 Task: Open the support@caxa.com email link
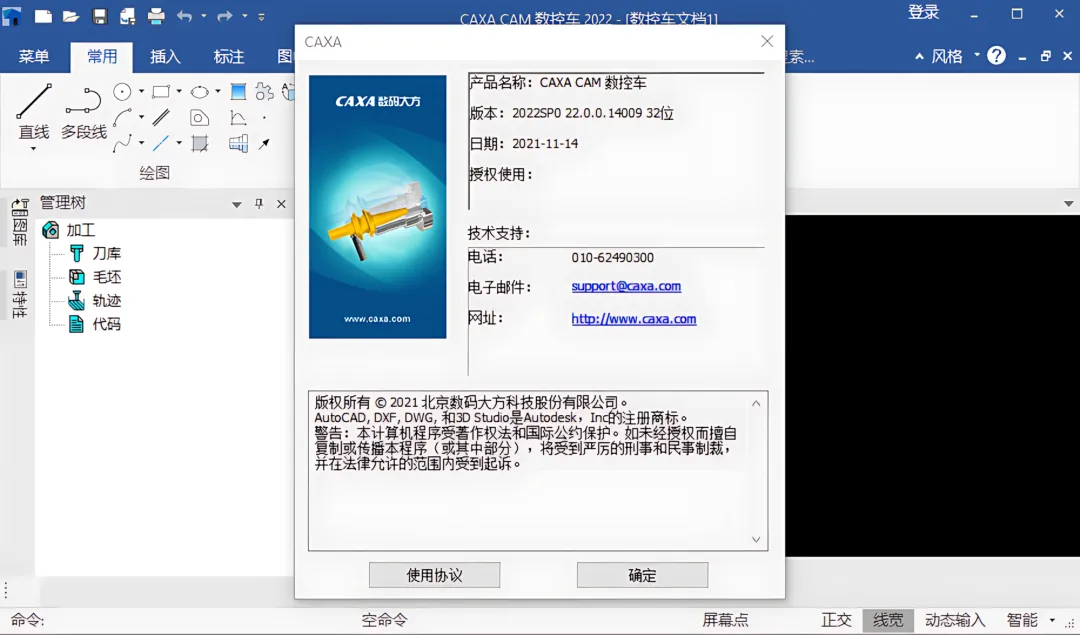click(626, 286)
